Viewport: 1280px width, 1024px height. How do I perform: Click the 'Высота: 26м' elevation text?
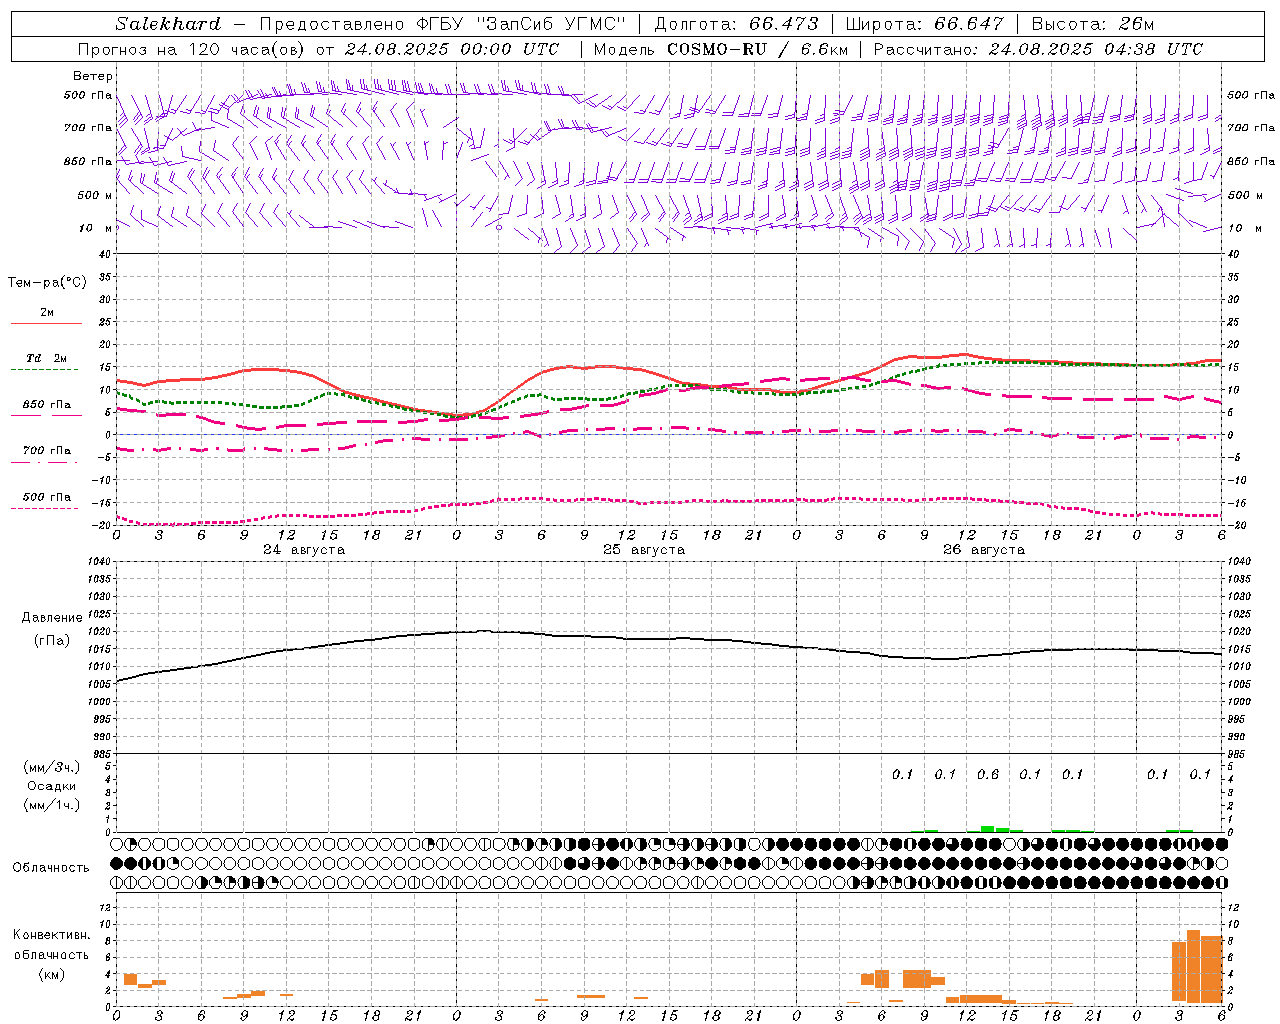(1094, 24)
